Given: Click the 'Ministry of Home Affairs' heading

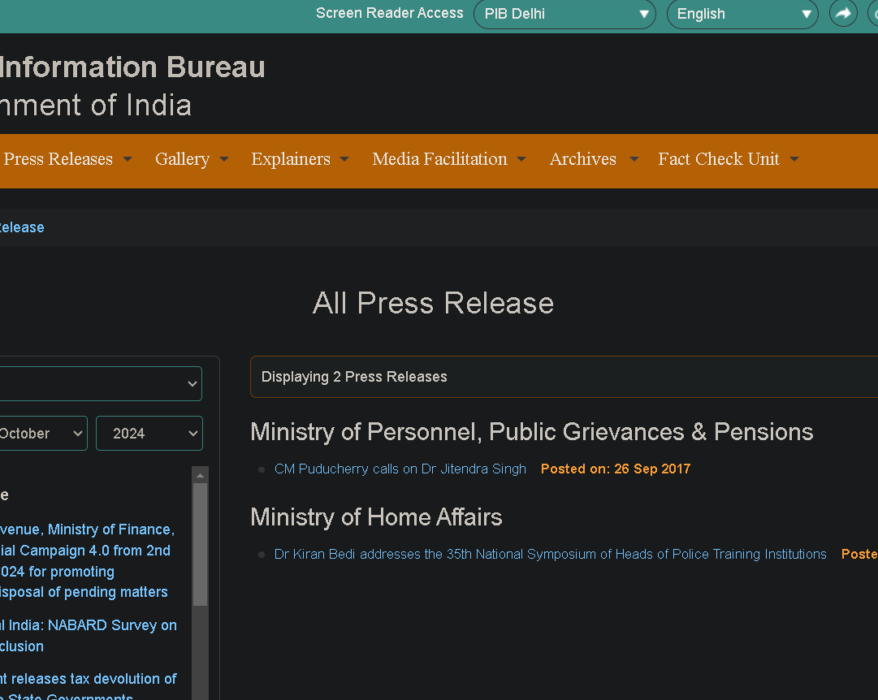Looking at the screenshot, I should pos(376,517).
